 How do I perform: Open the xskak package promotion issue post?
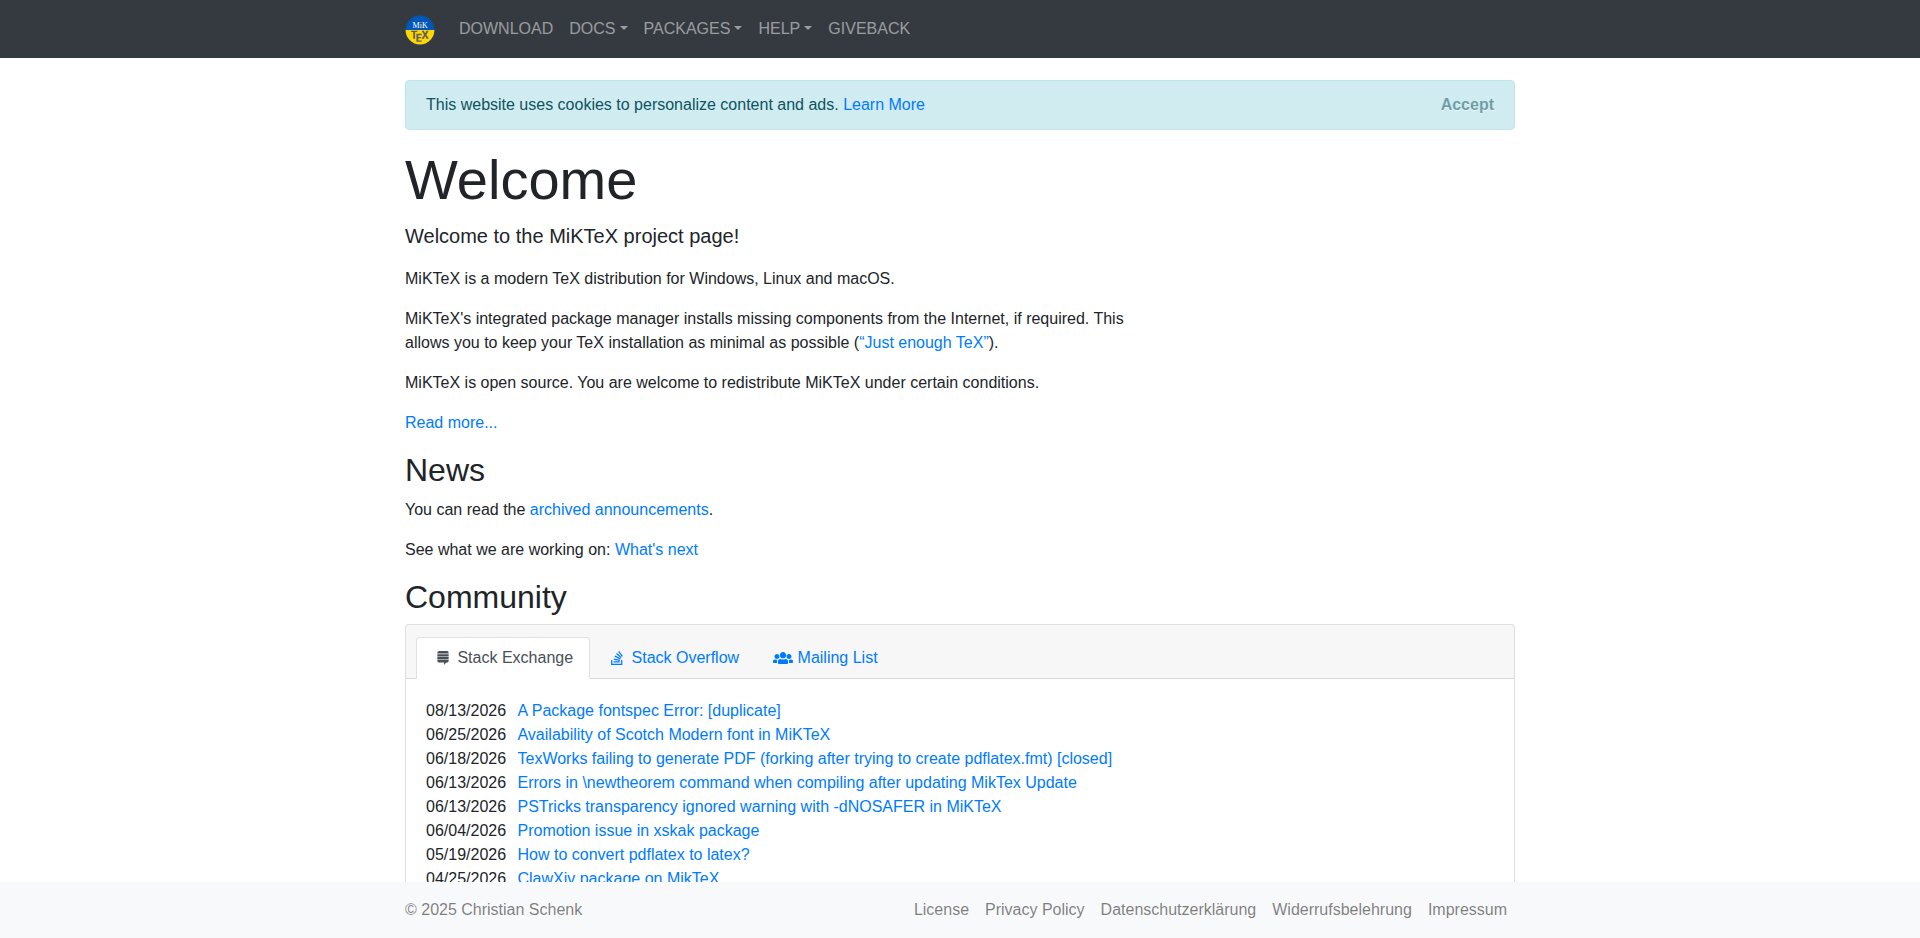tap(638, 830)
